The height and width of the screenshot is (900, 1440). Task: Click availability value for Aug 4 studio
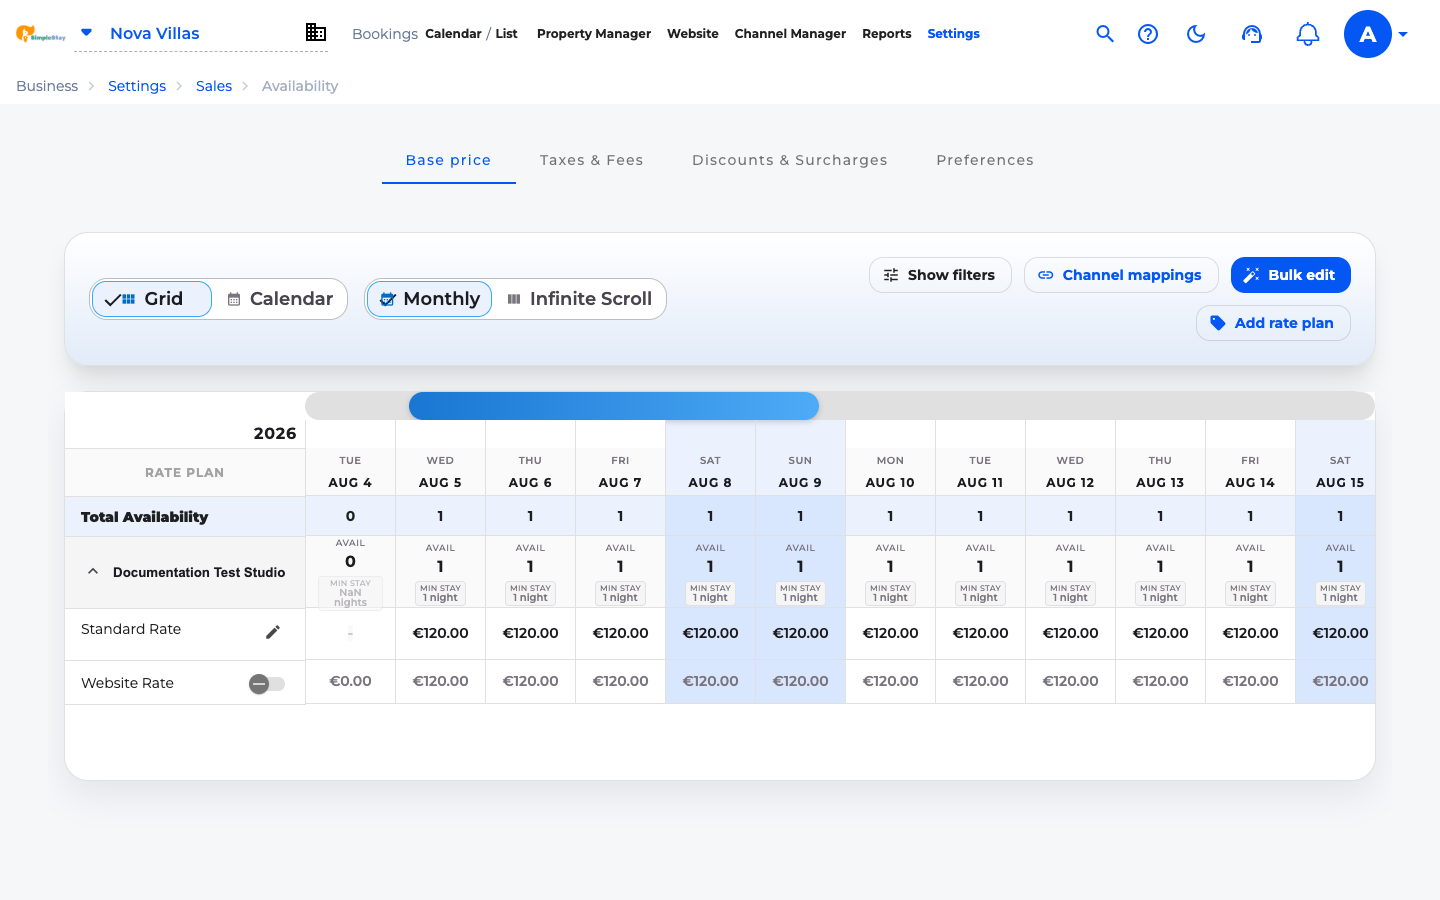pos(350,561)
